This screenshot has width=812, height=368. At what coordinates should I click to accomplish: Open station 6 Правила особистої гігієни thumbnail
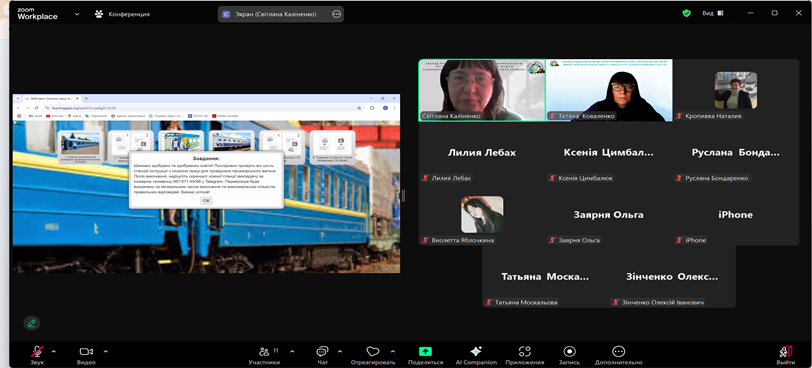333,147
